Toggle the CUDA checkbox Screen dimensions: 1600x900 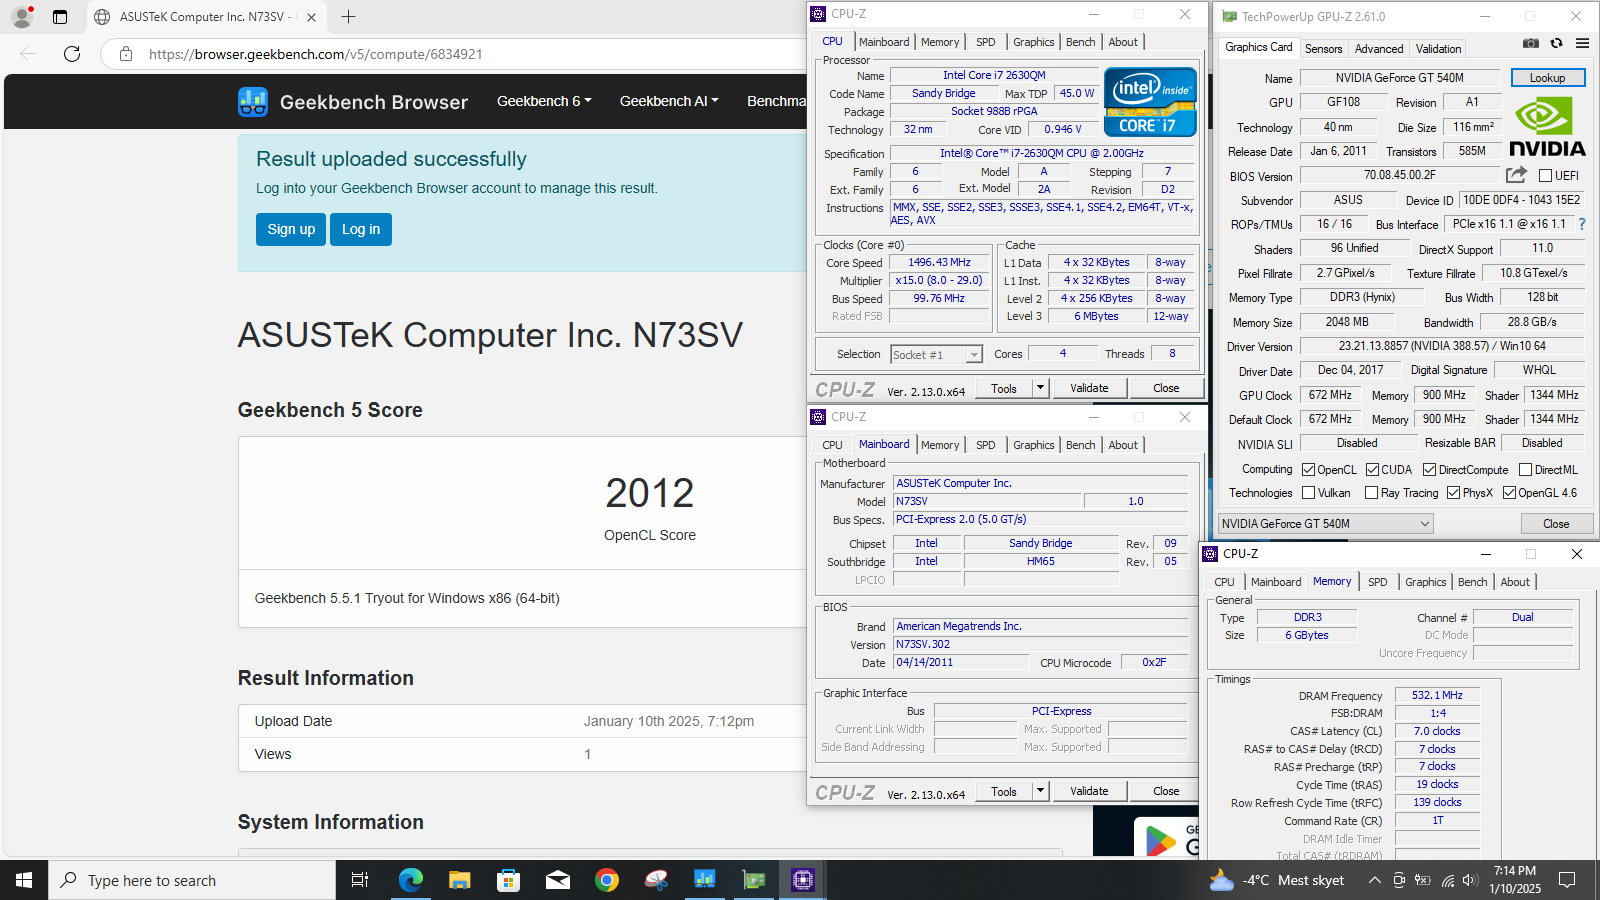(x=1372, y=469)
